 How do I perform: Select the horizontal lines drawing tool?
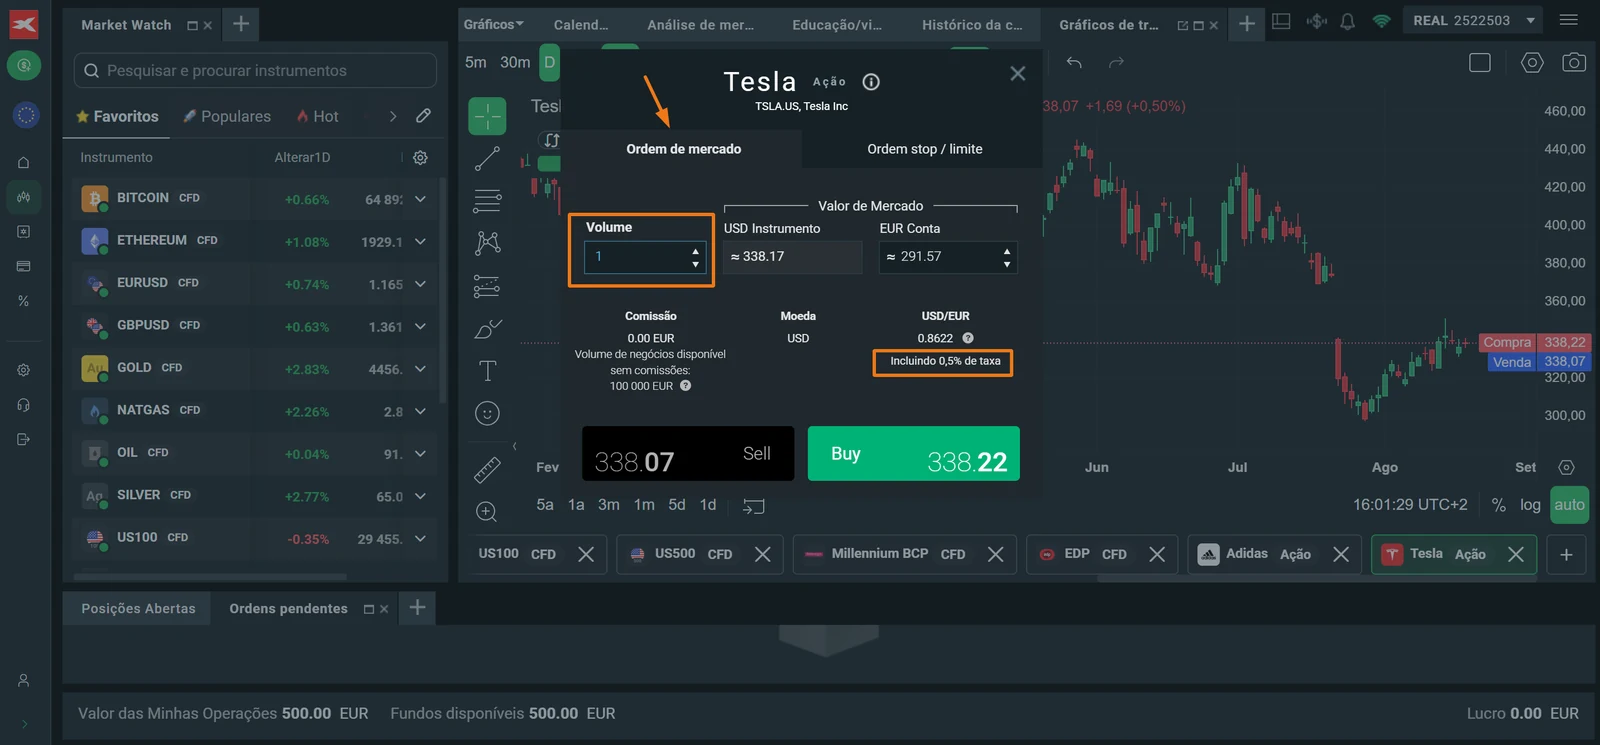point(487,201)
